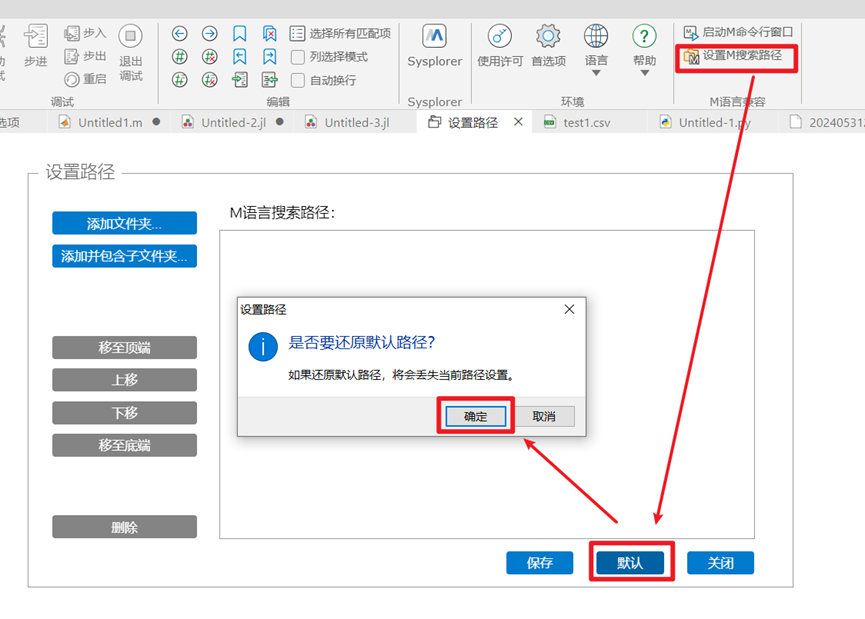865x619 pixels.
Task: Click the Step Out (步出) icon
Action: pos(72,56)
